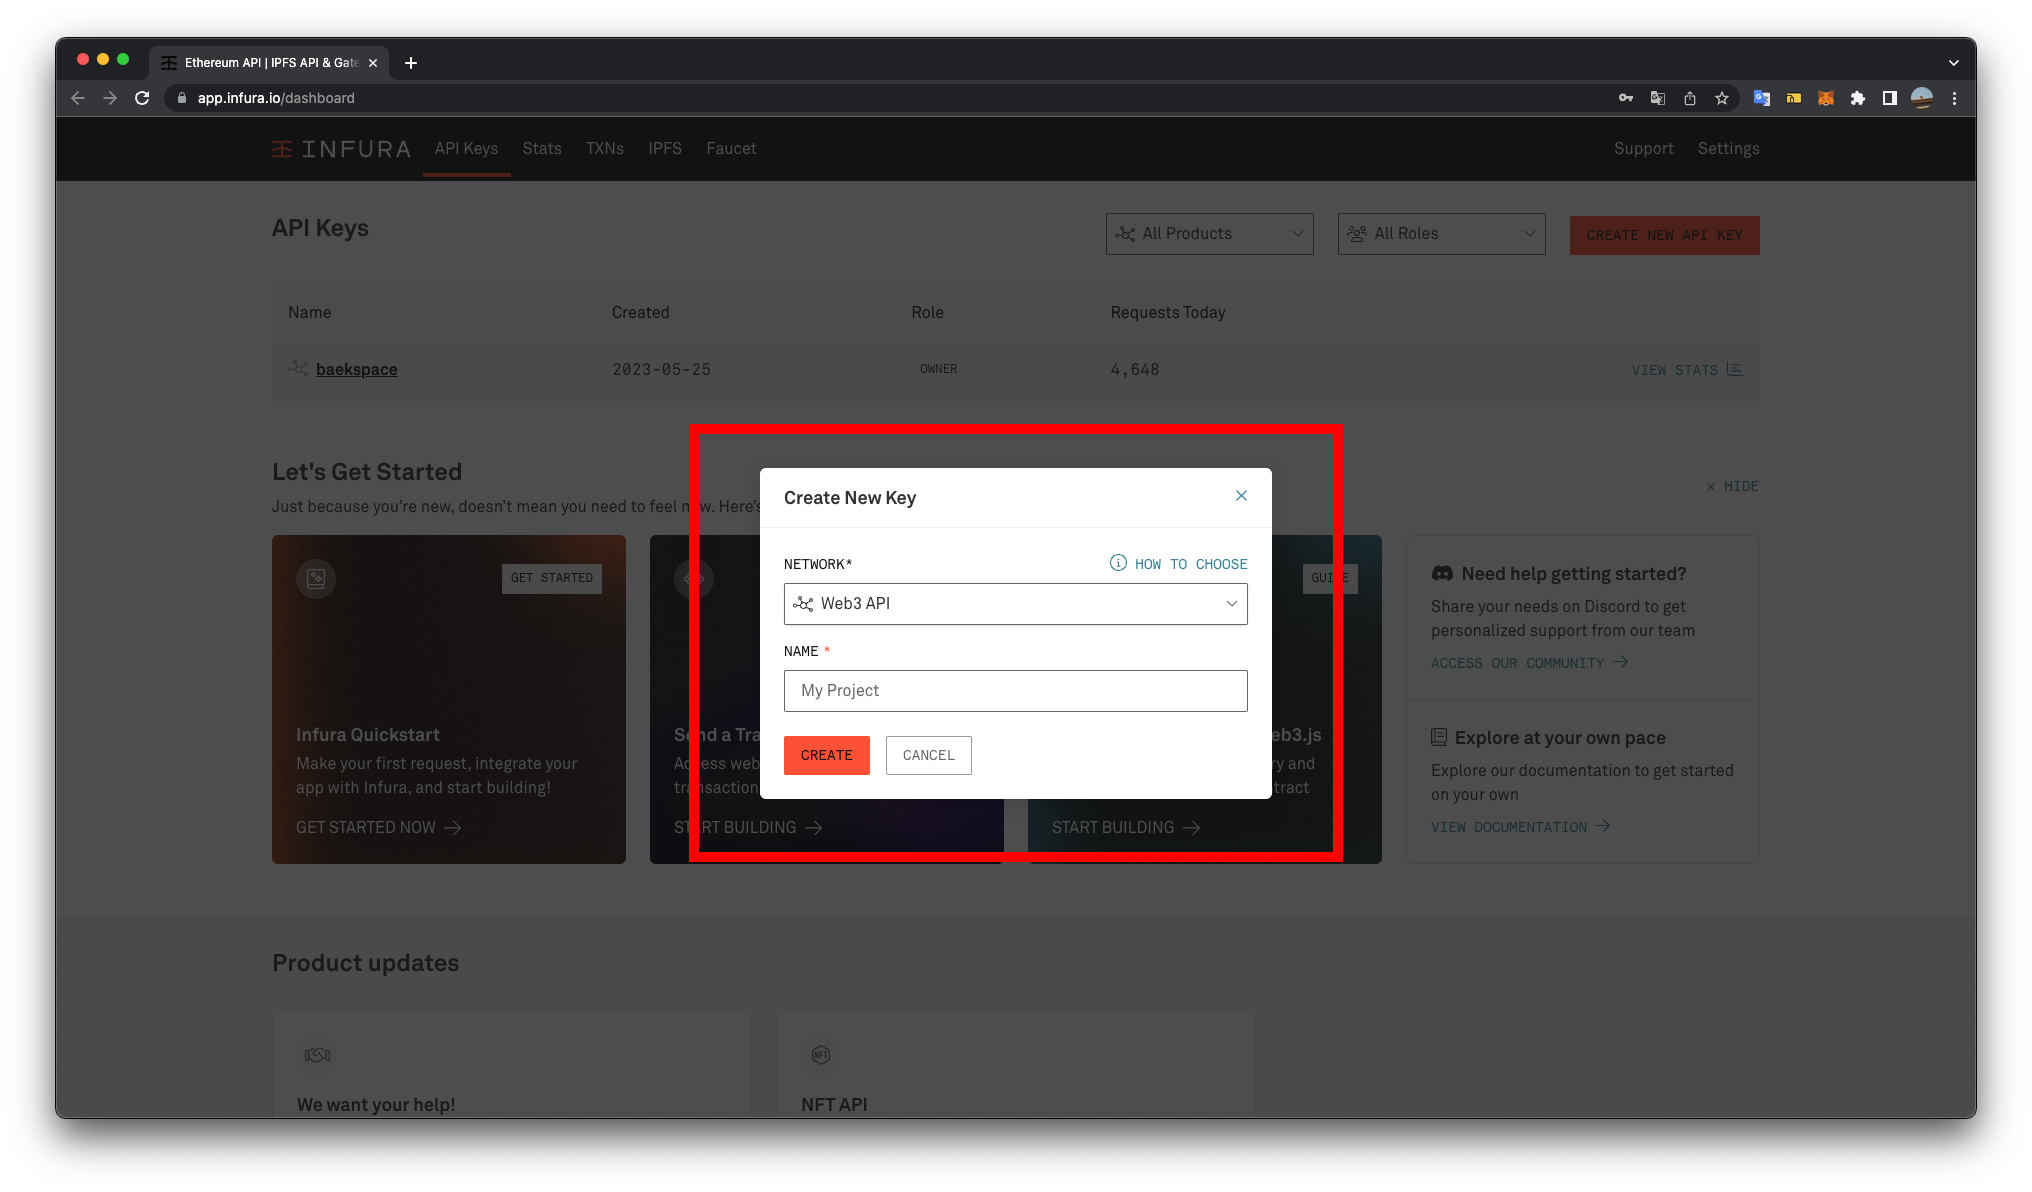The image size is (2032, 1192).
Task: Open the All Products filter dropdown
Action: (x=1209, y=234)
